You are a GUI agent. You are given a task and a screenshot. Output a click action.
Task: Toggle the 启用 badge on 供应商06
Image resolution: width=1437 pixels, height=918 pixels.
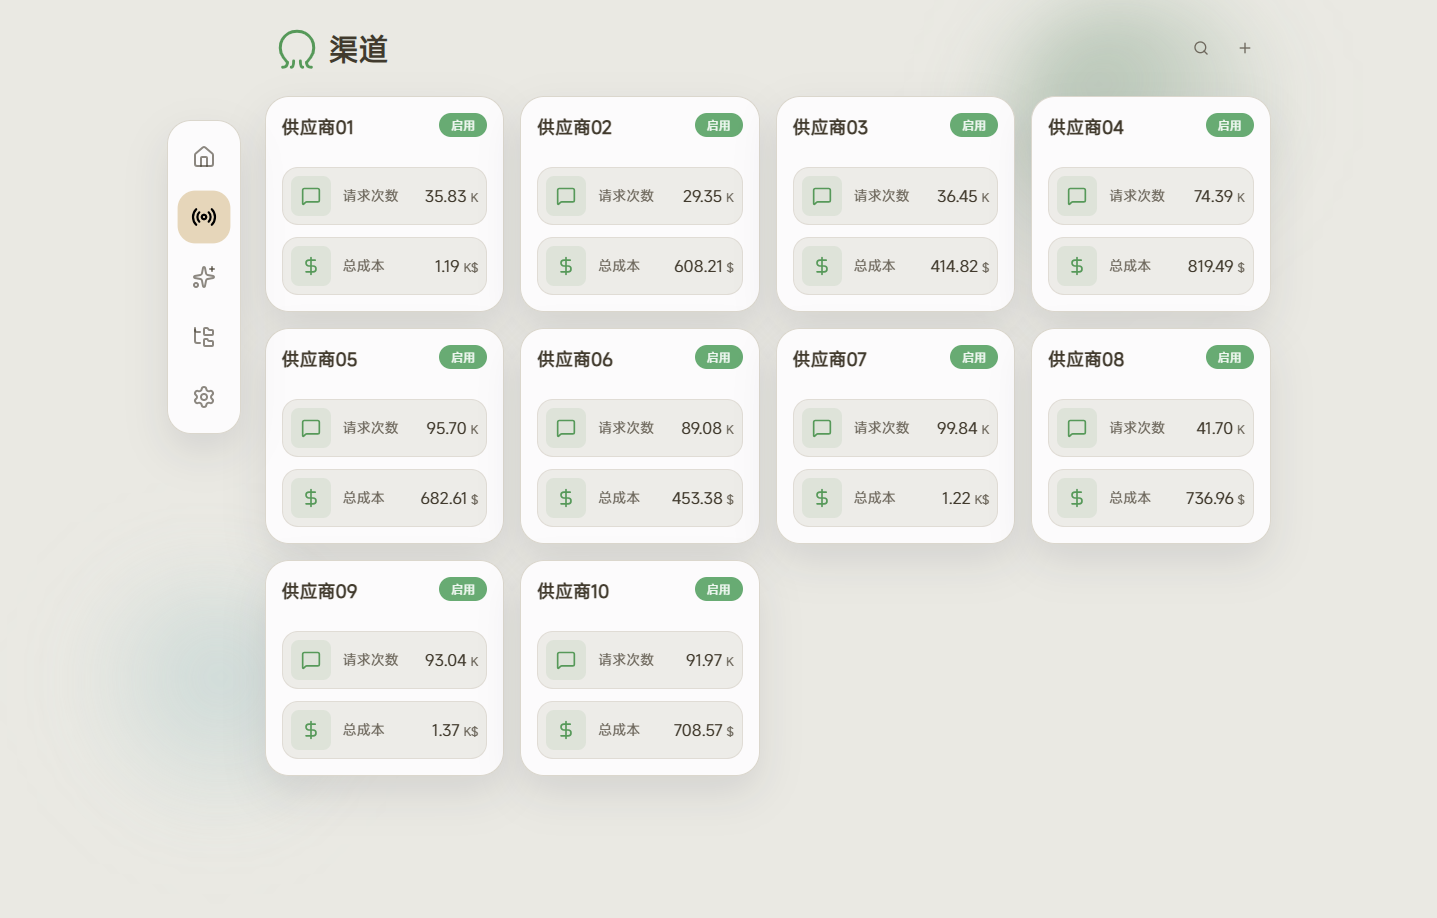[719, 357]
